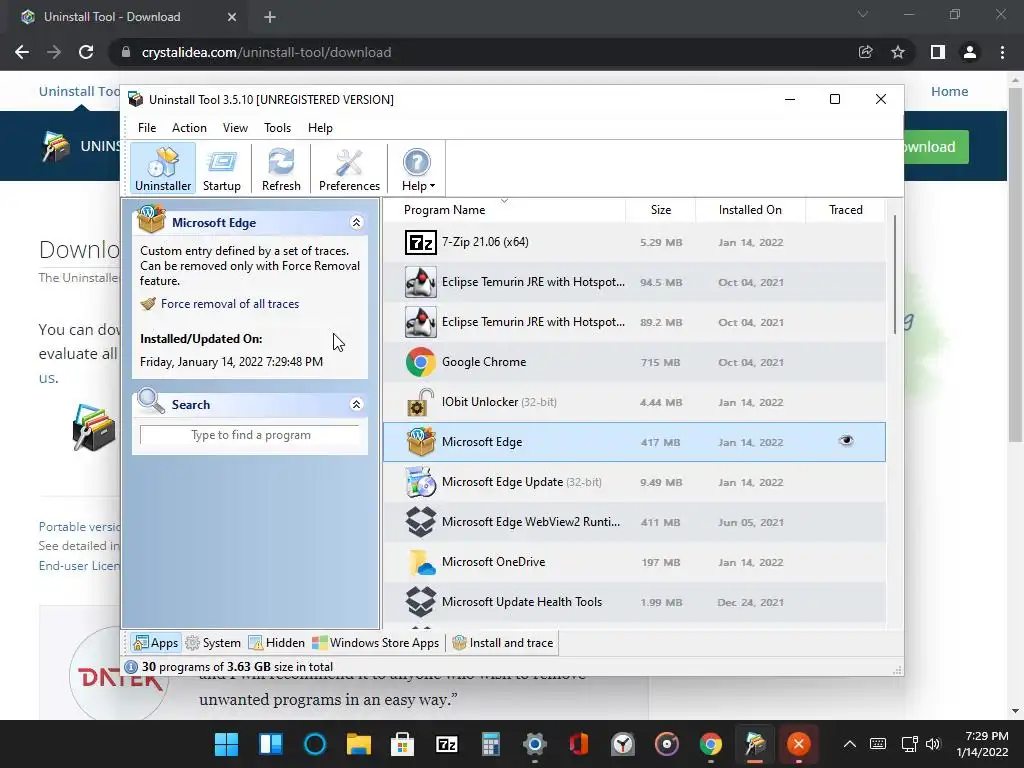The width and height of the screenshot is (1024, 768).
Task: Click the webpage vertical scrollbar
Action: (1015, 264)
